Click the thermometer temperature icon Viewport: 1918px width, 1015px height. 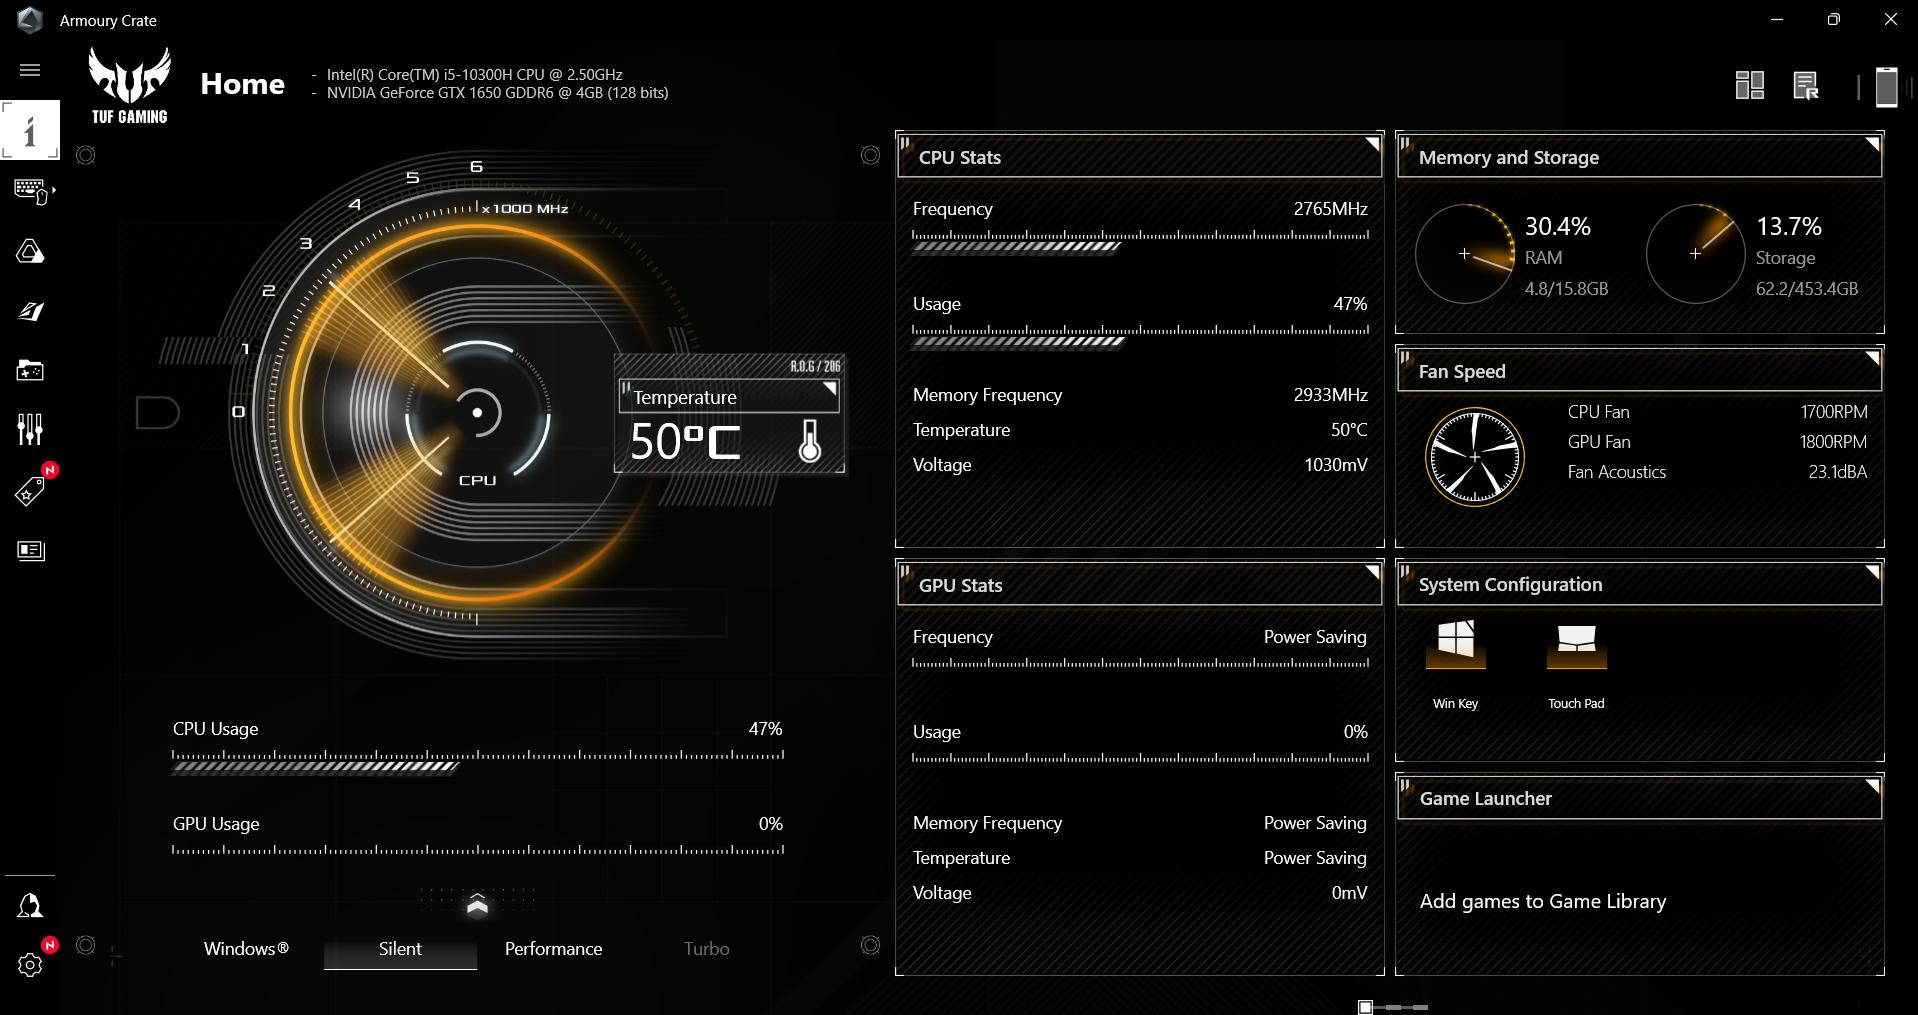click(810, 441)
